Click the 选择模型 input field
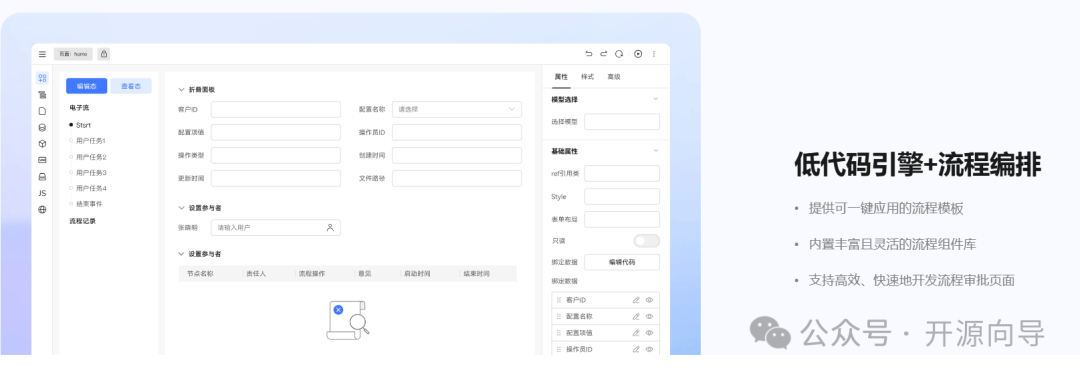The width and height of the screenshot is (1080, 377). coord(622,122)
